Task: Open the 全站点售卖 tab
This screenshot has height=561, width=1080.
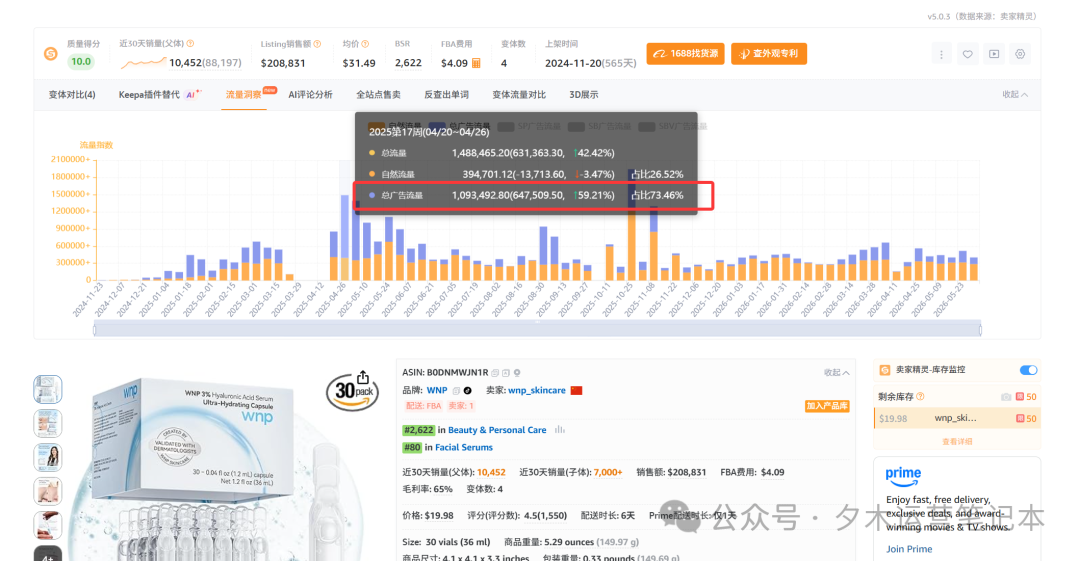Action: 378,94
